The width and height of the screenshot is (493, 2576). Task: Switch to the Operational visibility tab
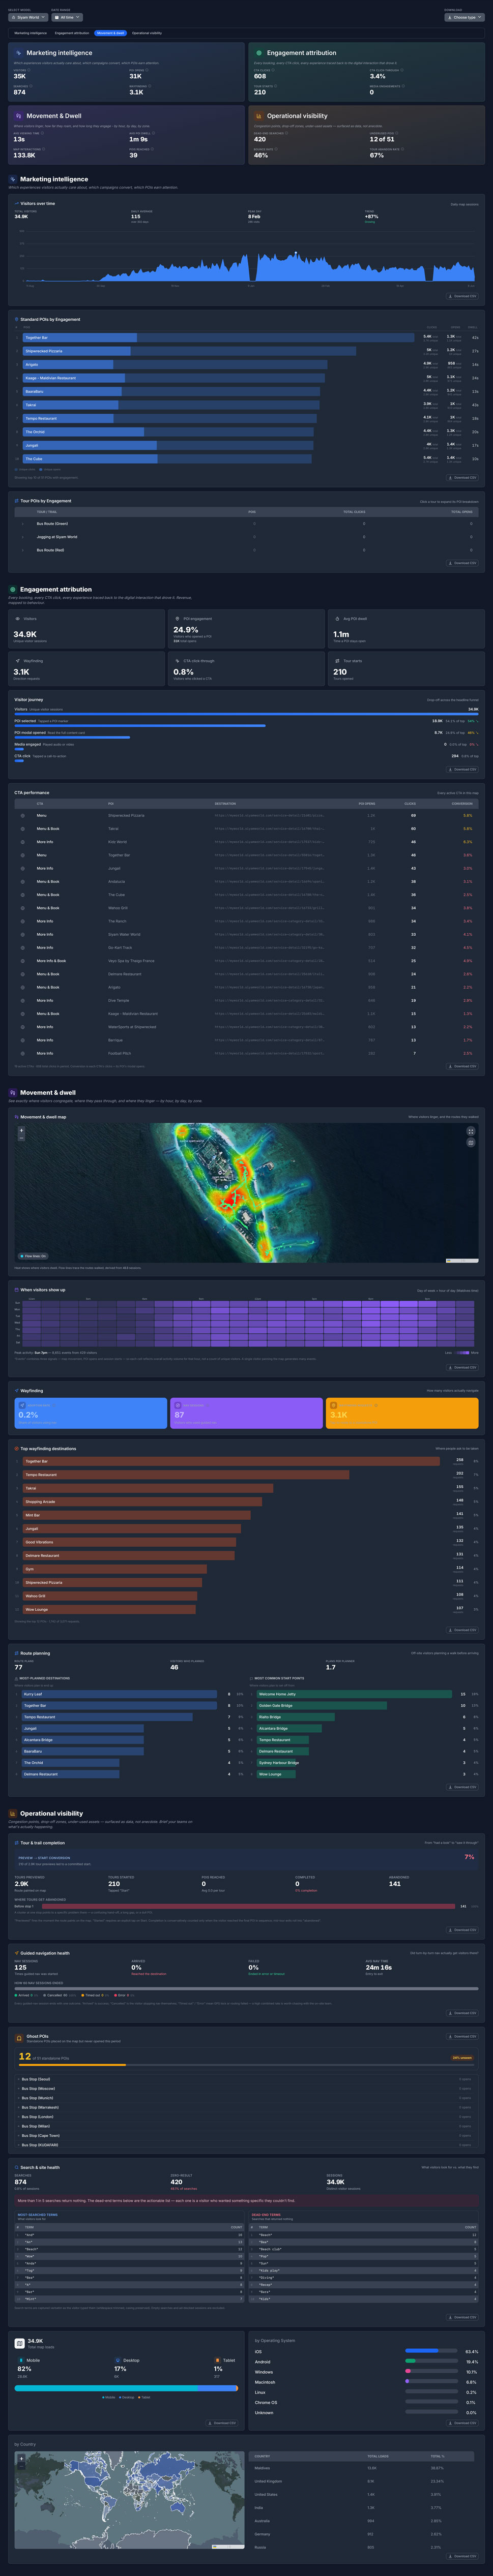[147, 33]
